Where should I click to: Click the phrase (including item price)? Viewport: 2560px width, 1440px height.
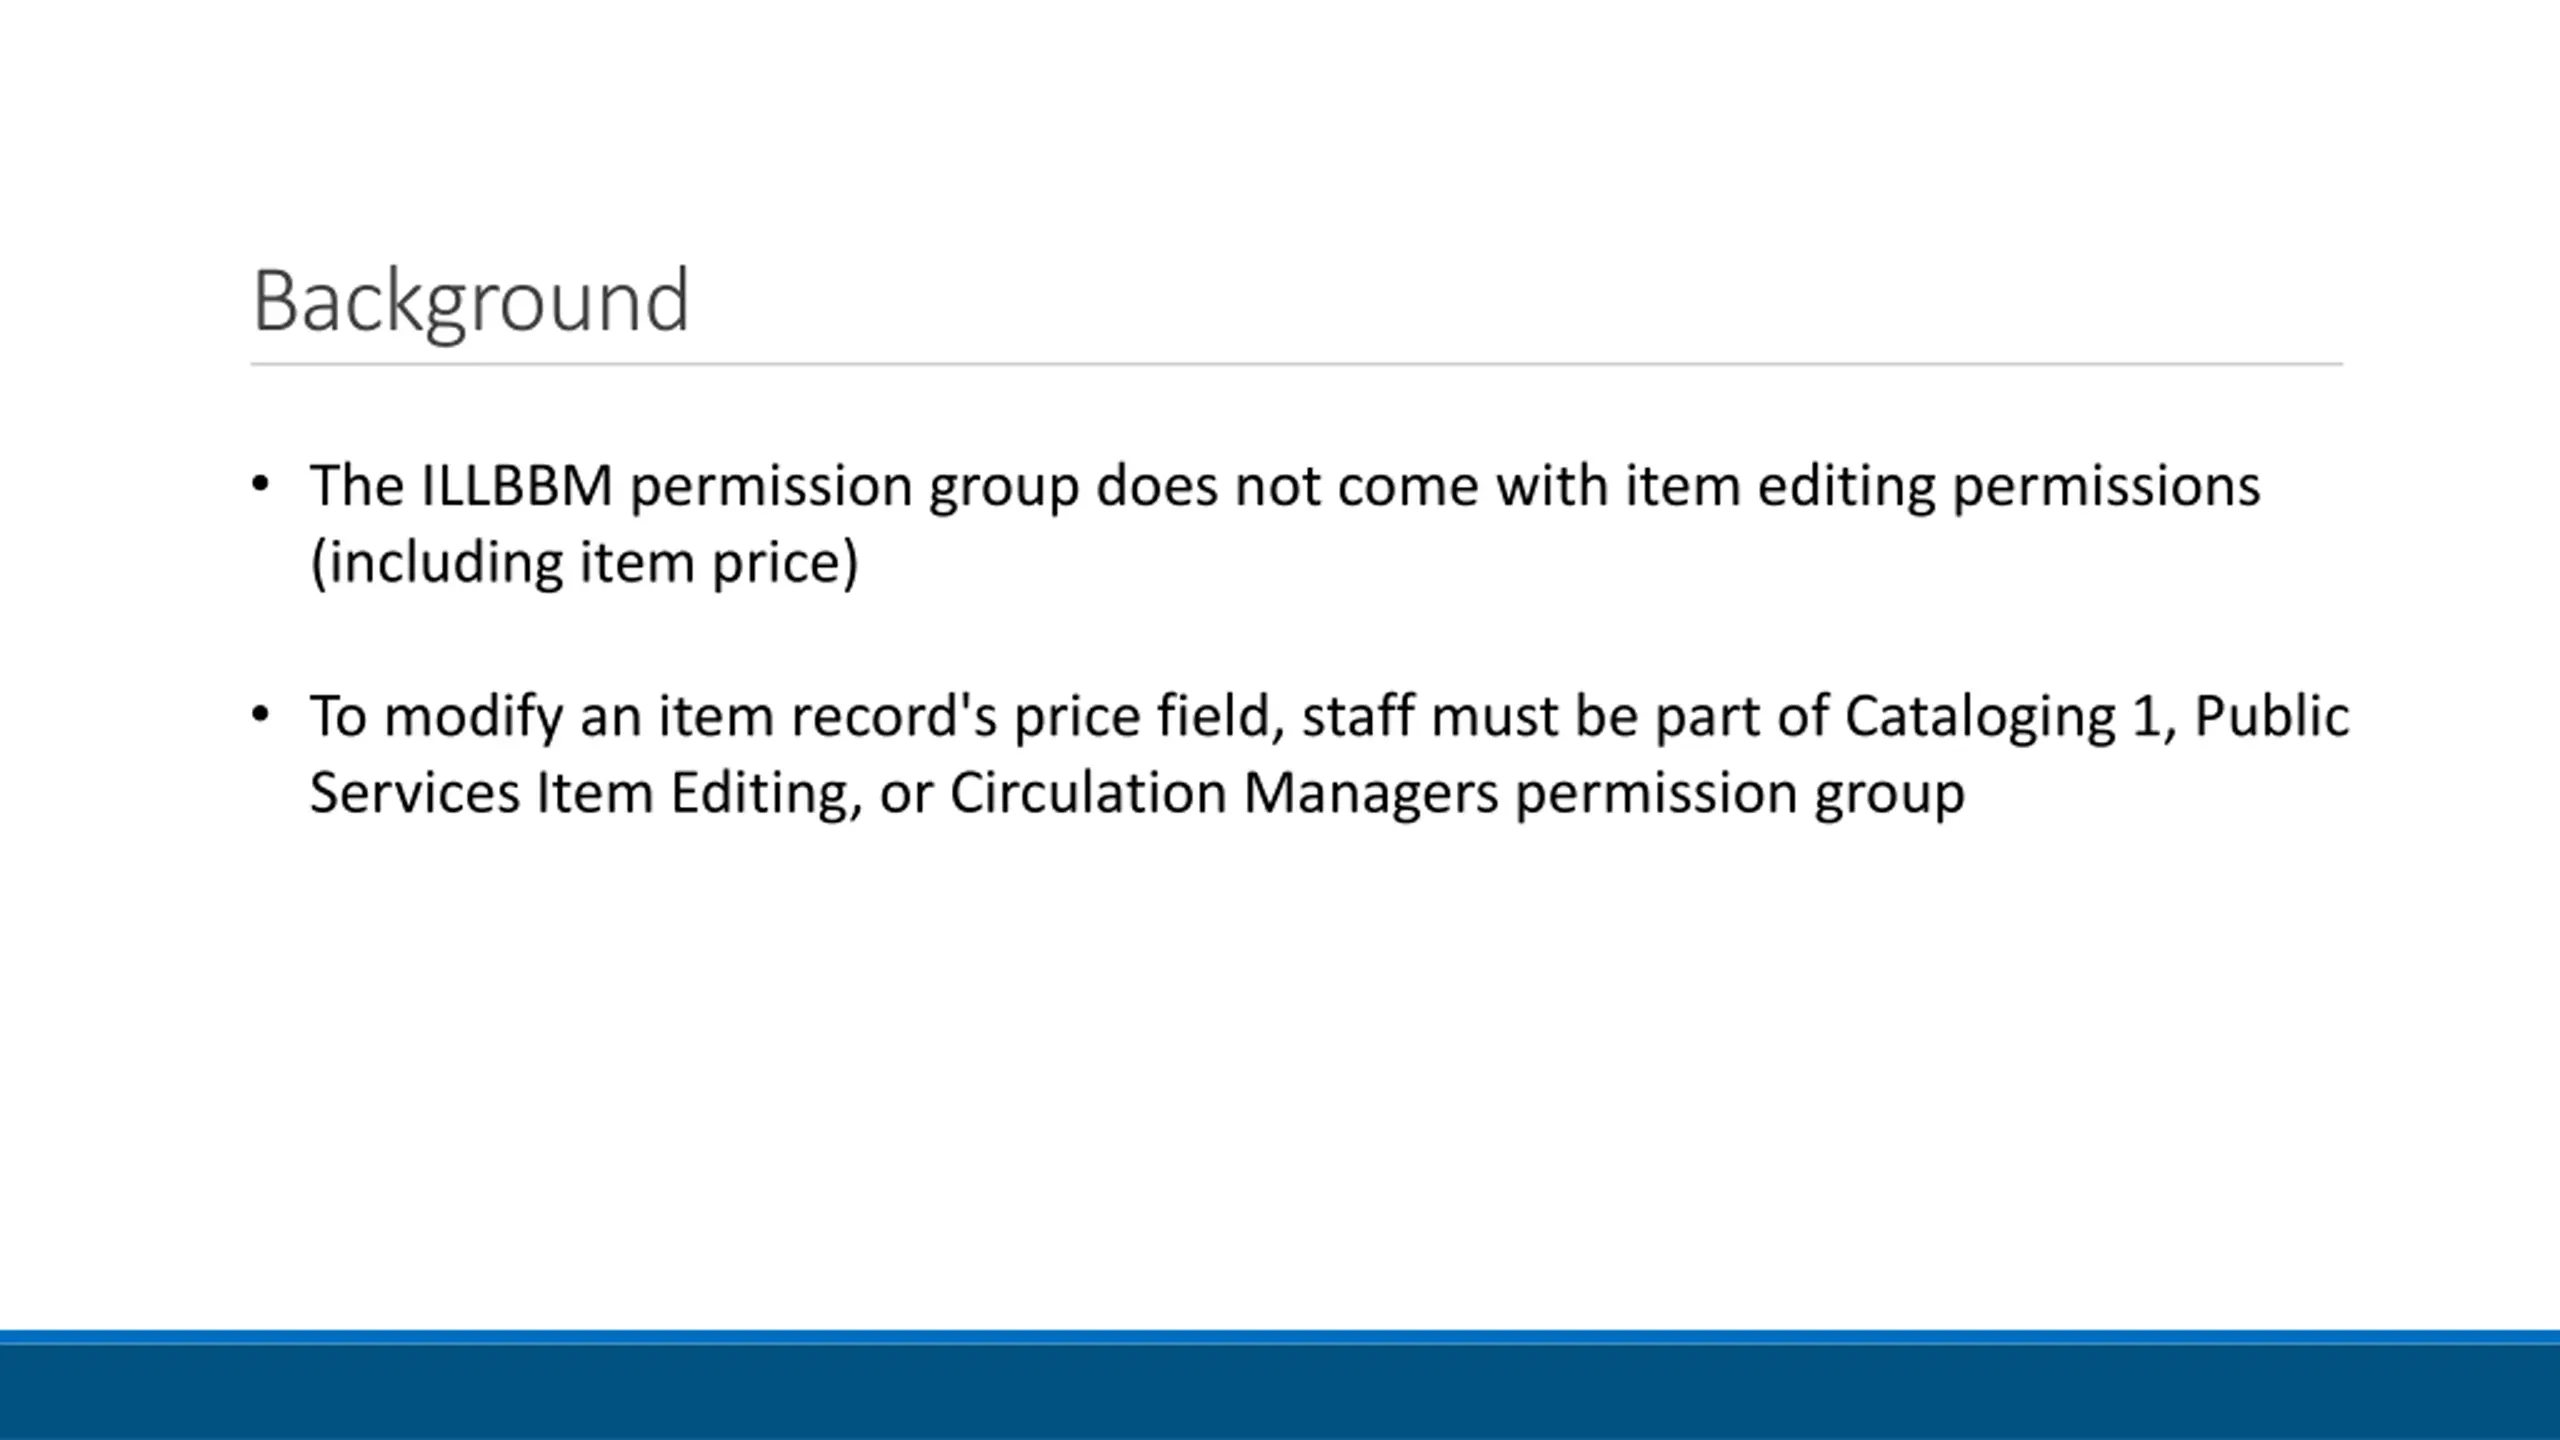coord(585,563)
